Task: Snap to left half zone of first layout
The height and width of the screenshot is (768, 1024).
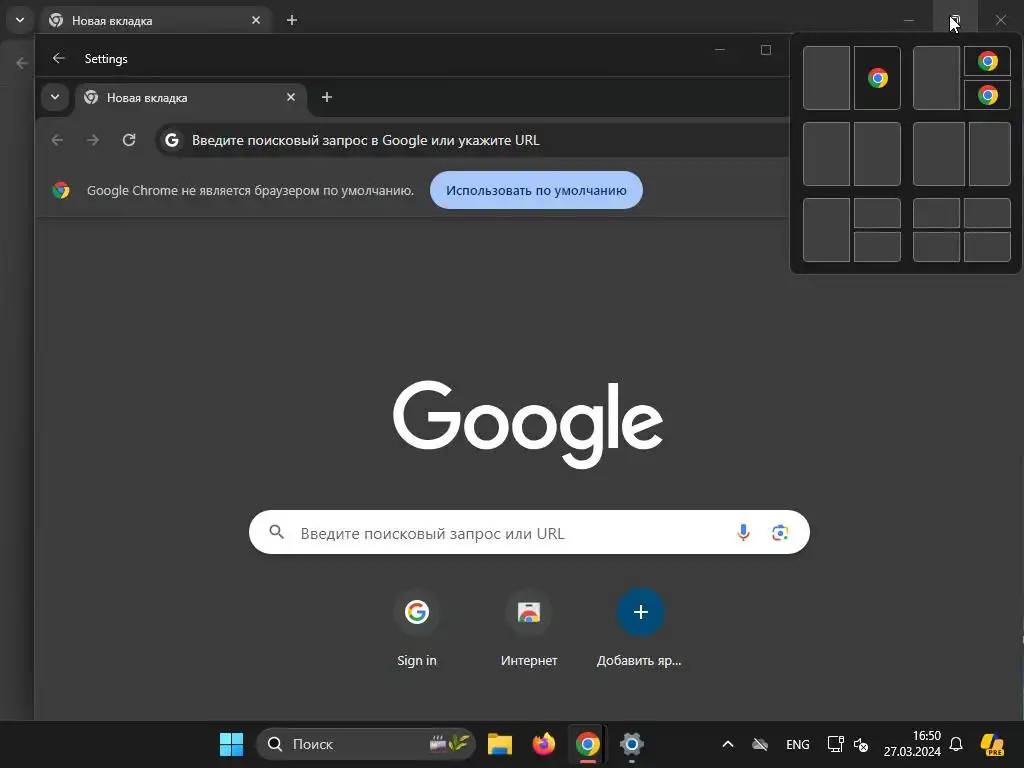Action: pyautogui.click(x=826, y=78)
